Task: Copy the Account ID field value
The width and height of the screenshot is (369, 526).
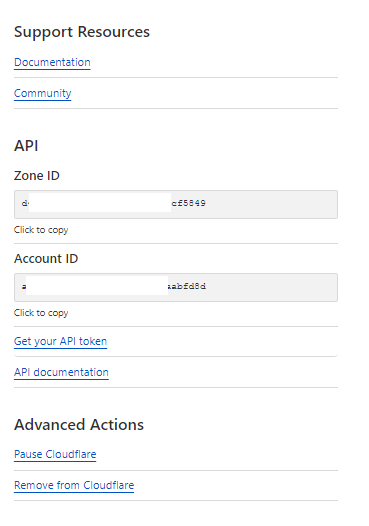Action: point(176,287)
